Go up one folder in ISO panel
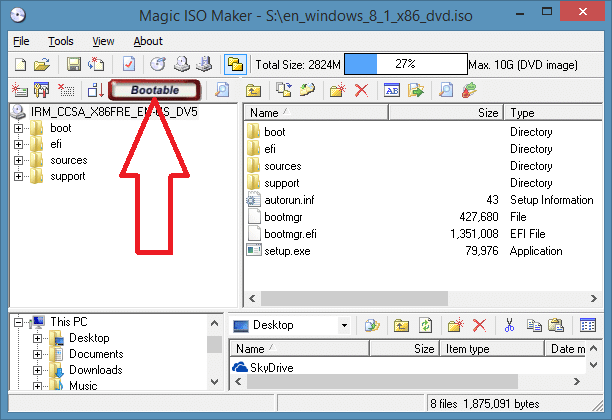Screen dimensions: 612x420 click(x=253, y=91)
